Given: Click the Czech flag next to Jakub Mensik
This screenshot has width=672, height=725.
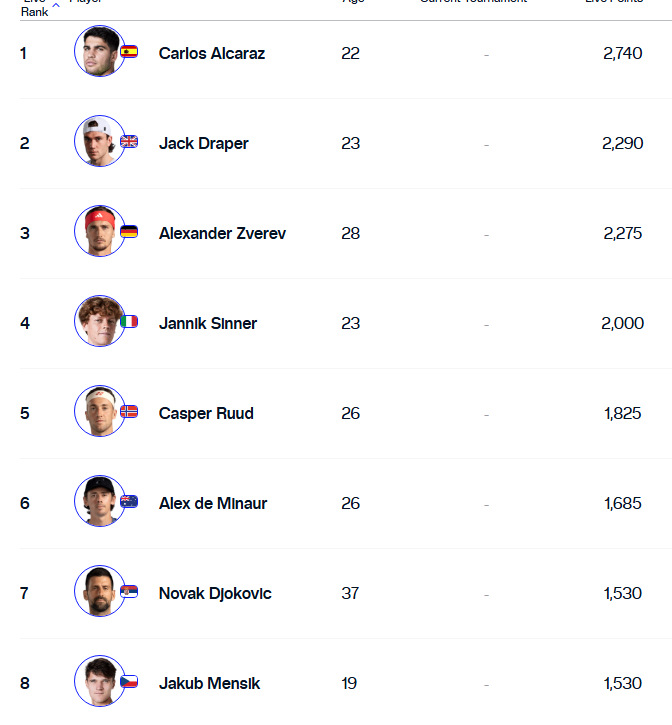Looking at the screenshot, I should coord(129,682).
